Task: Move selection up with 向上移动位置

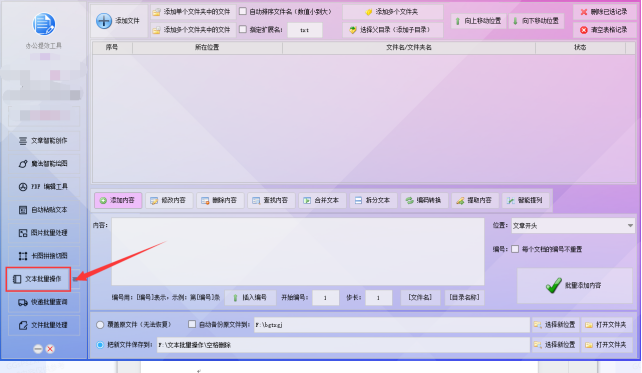Action: coord(479,21)
